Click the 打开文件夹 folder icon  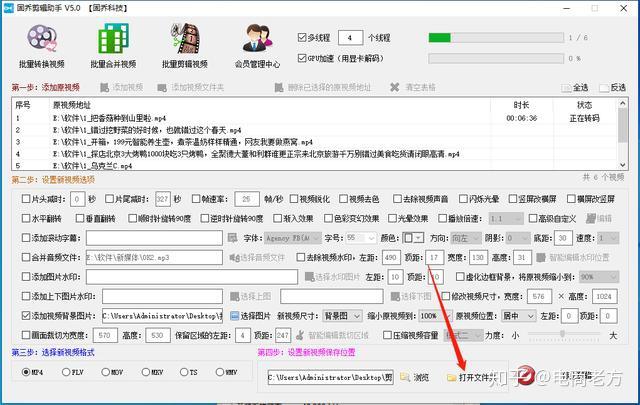point(451,378)
